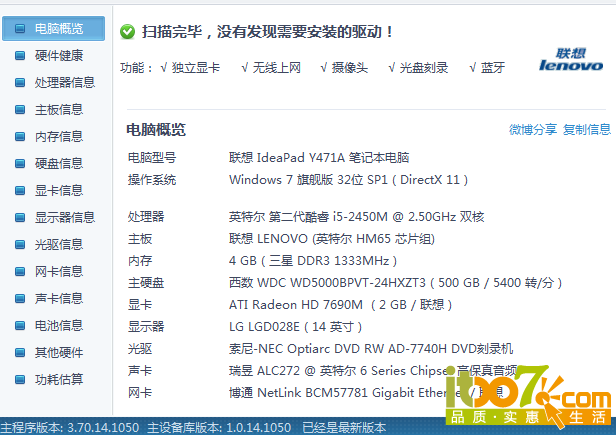Click the Lenovo brand logo
616x435 pixels.
pyautogui.click(x=571, y=60)
